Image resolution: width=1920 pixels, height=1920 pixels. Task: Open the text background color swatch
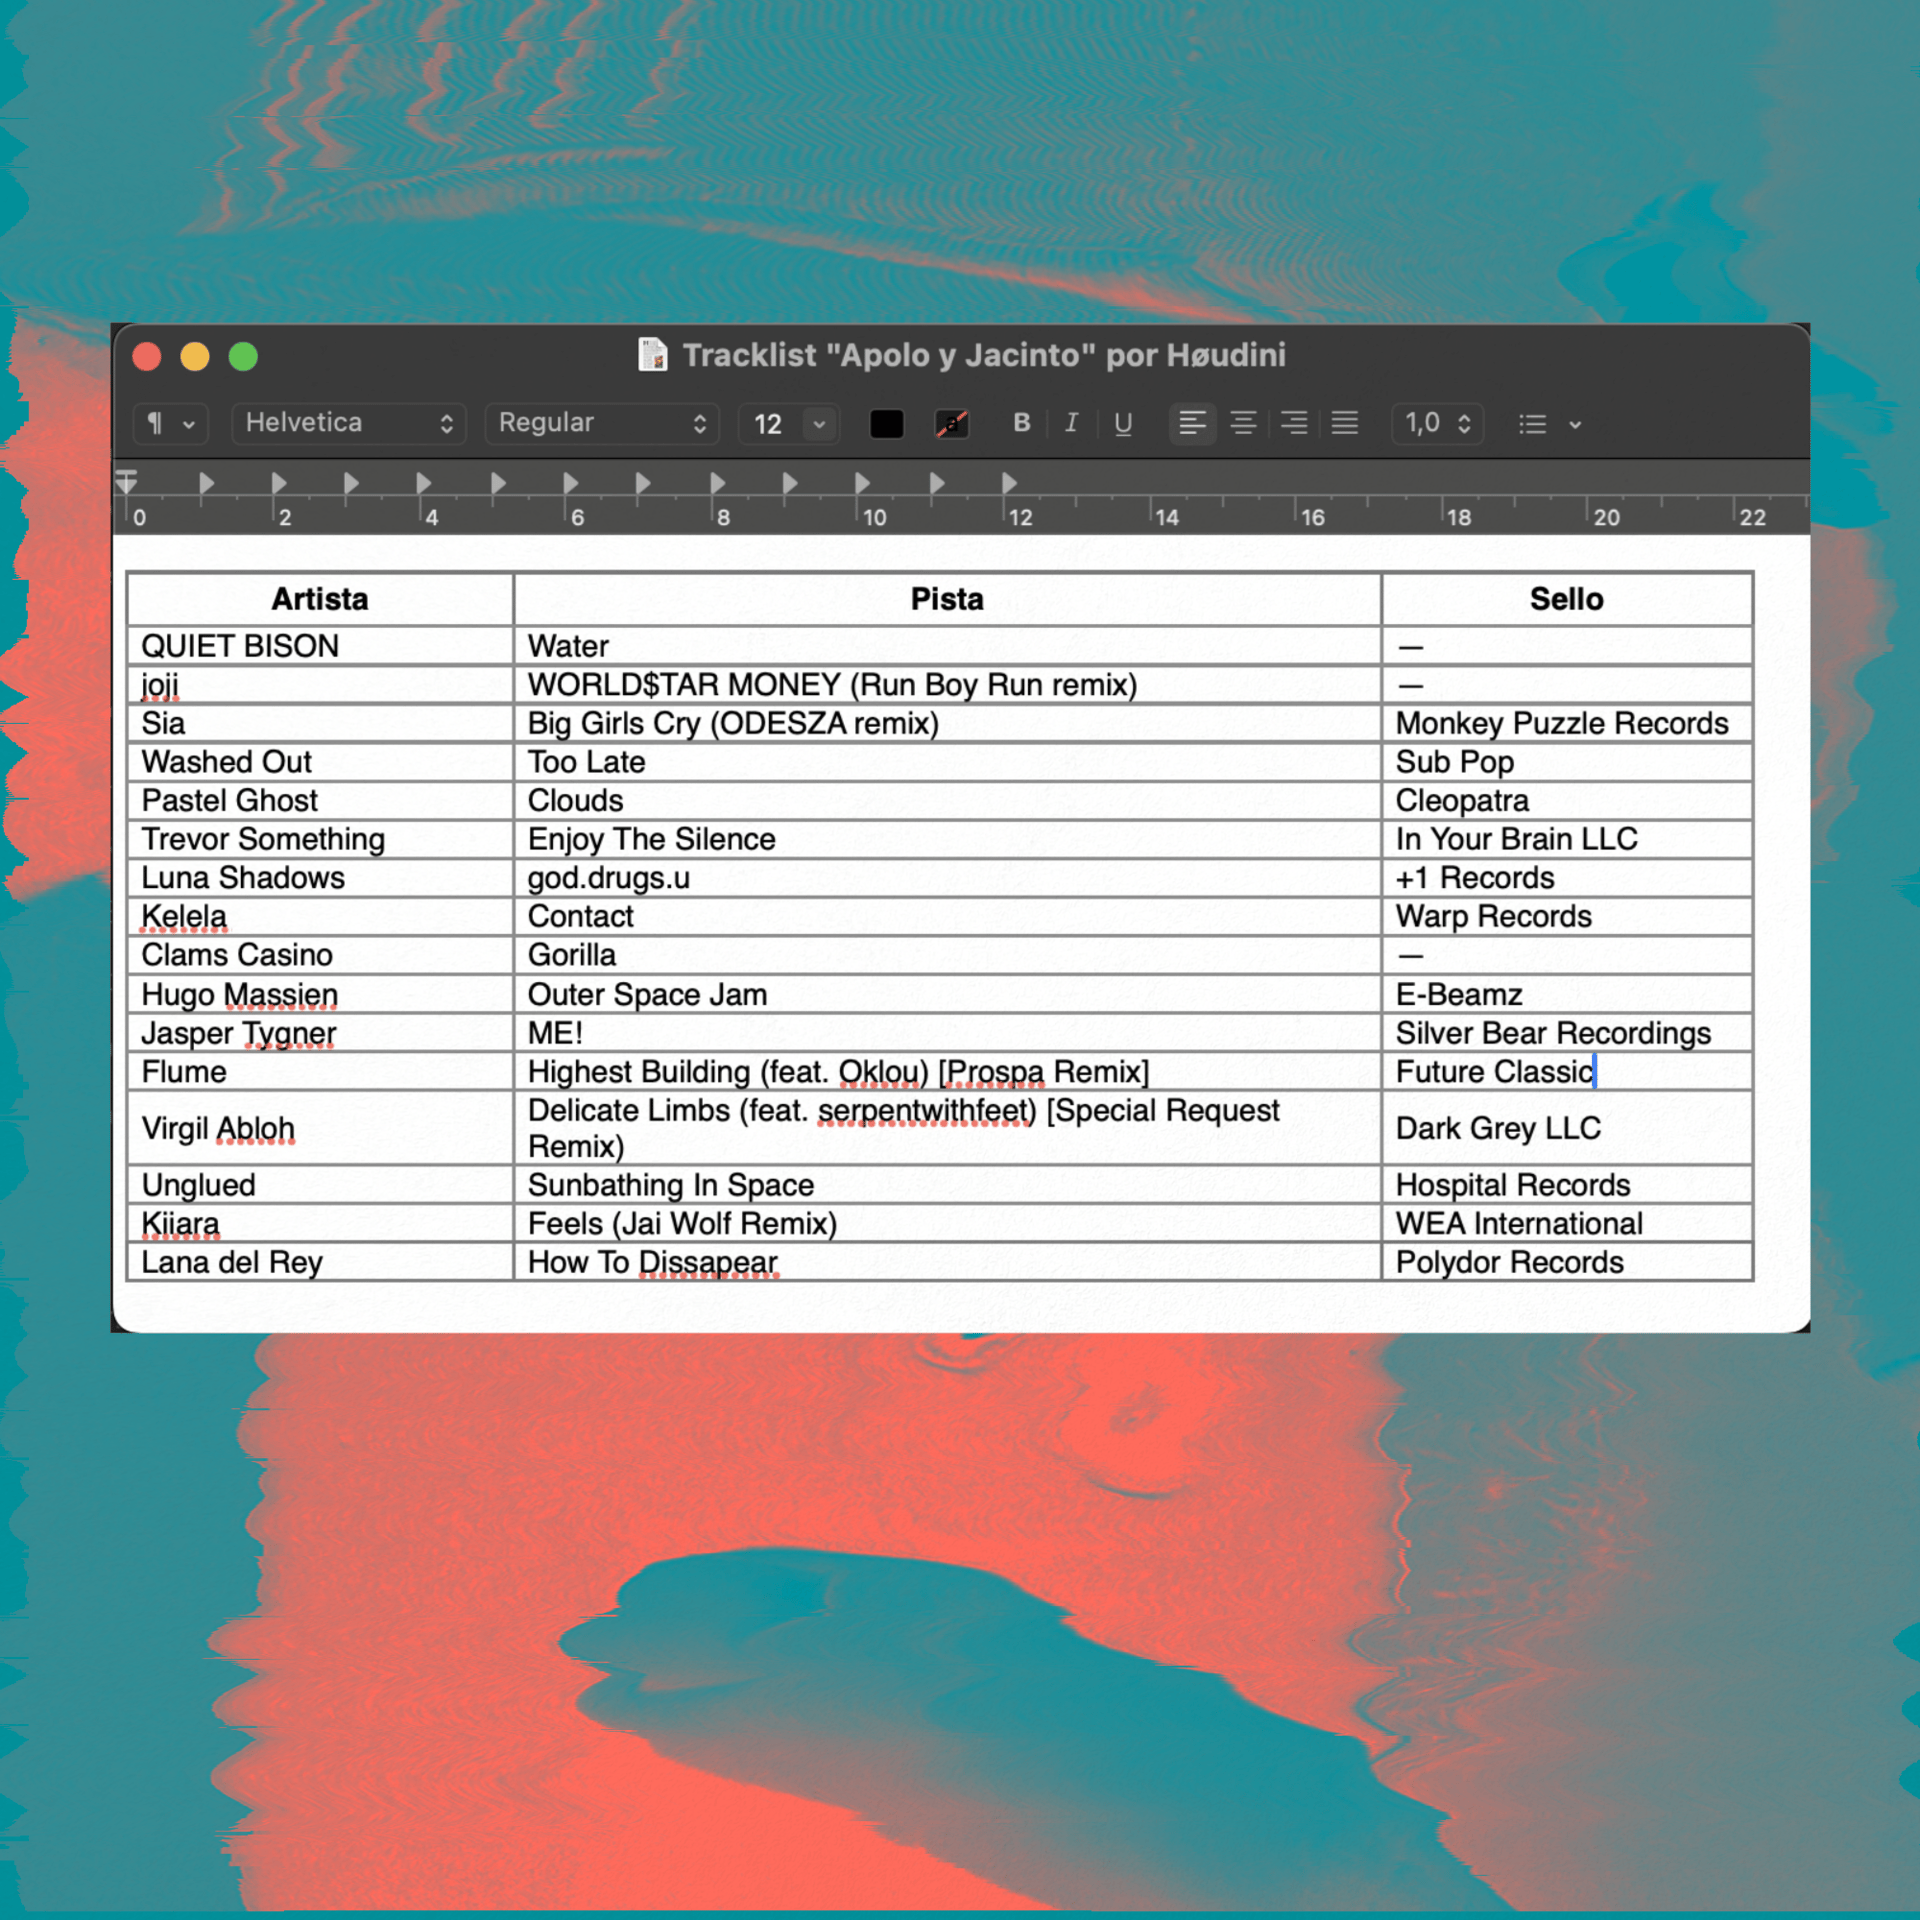tap(951, 424)
